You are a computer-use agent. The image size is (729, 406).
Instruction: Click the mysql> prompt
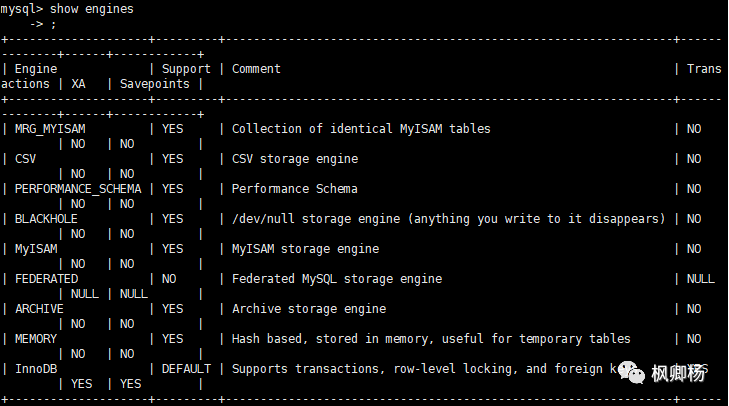pyautogui.click(x=22, y=9)
